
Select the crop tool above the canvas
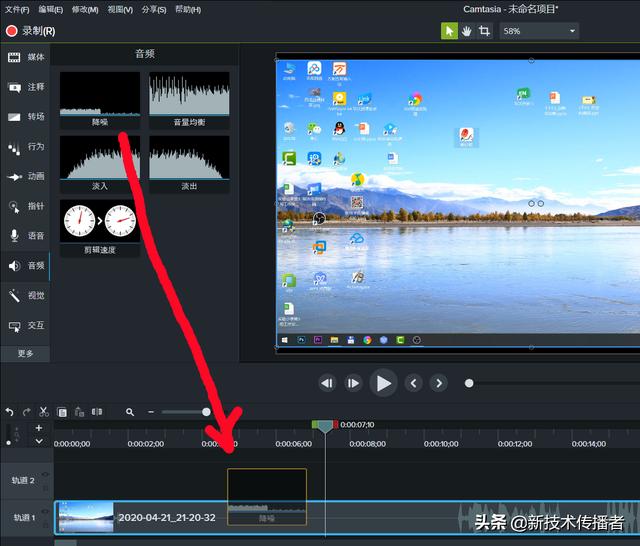[x=485, y=31]
